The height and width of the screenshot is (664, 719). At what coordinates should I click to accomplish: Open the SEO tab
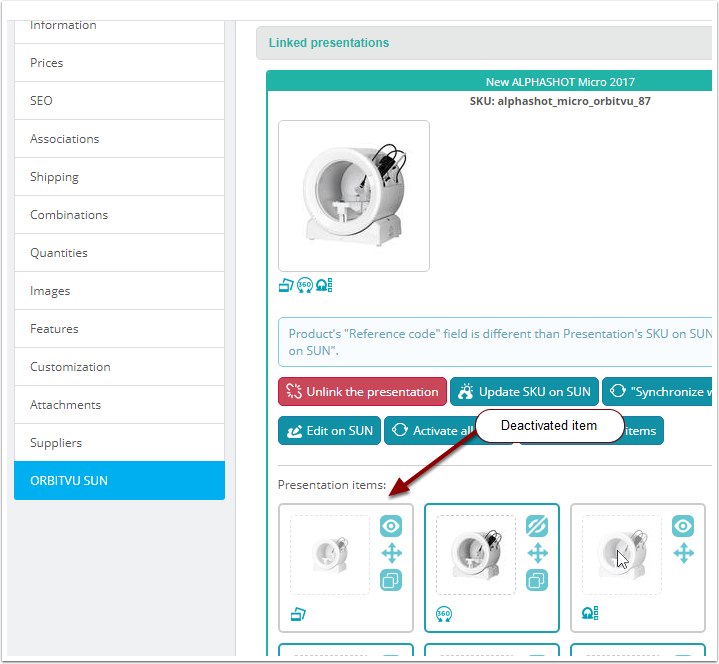click(119, 101)
